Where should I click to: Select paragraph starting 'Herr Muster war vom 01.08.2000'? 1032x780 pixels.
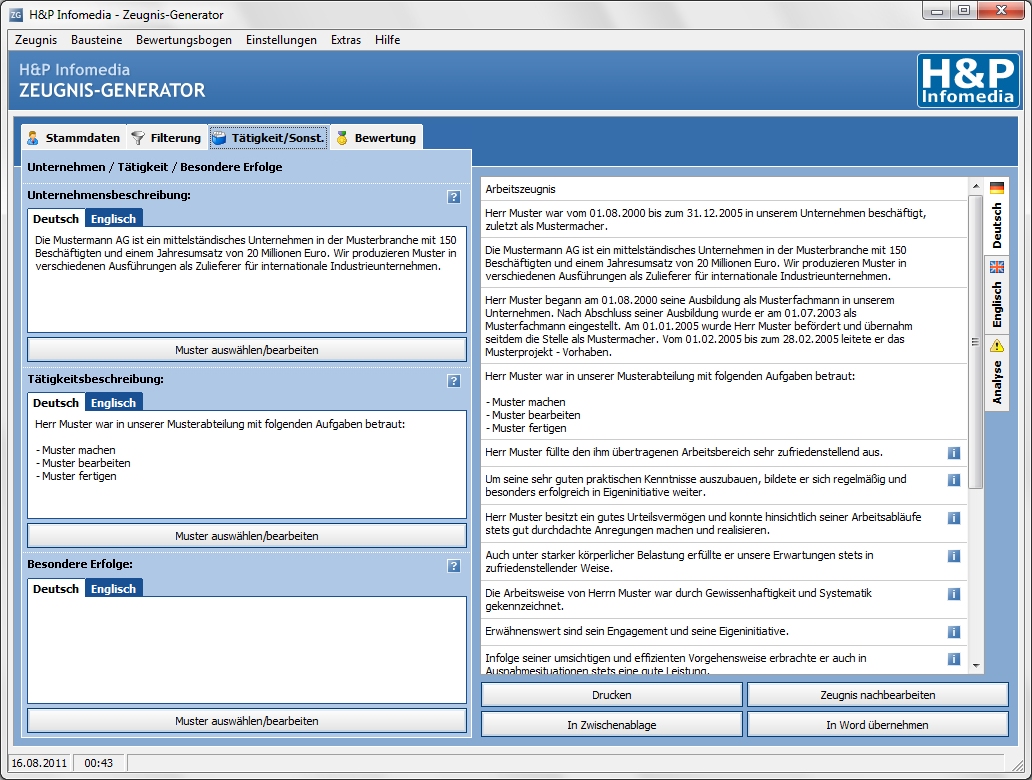pyautogui.click(x=724, y=219)
